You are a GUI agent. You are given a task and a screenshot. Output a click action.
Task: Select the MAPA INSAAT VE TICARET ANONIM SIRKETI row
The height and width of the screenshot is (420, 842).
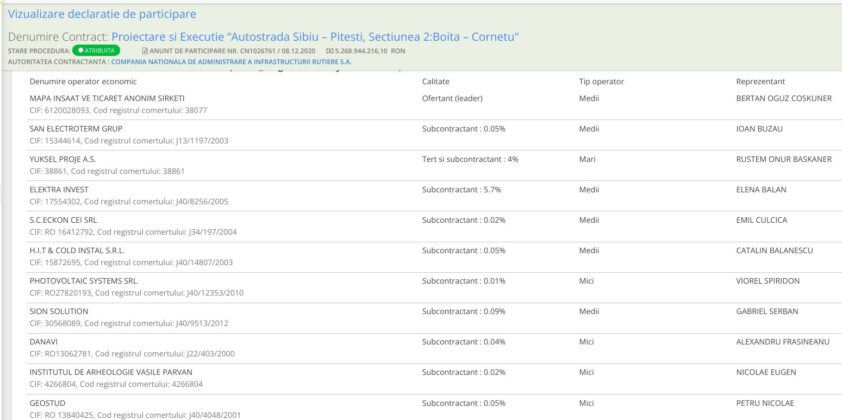(x=107, y=98)
